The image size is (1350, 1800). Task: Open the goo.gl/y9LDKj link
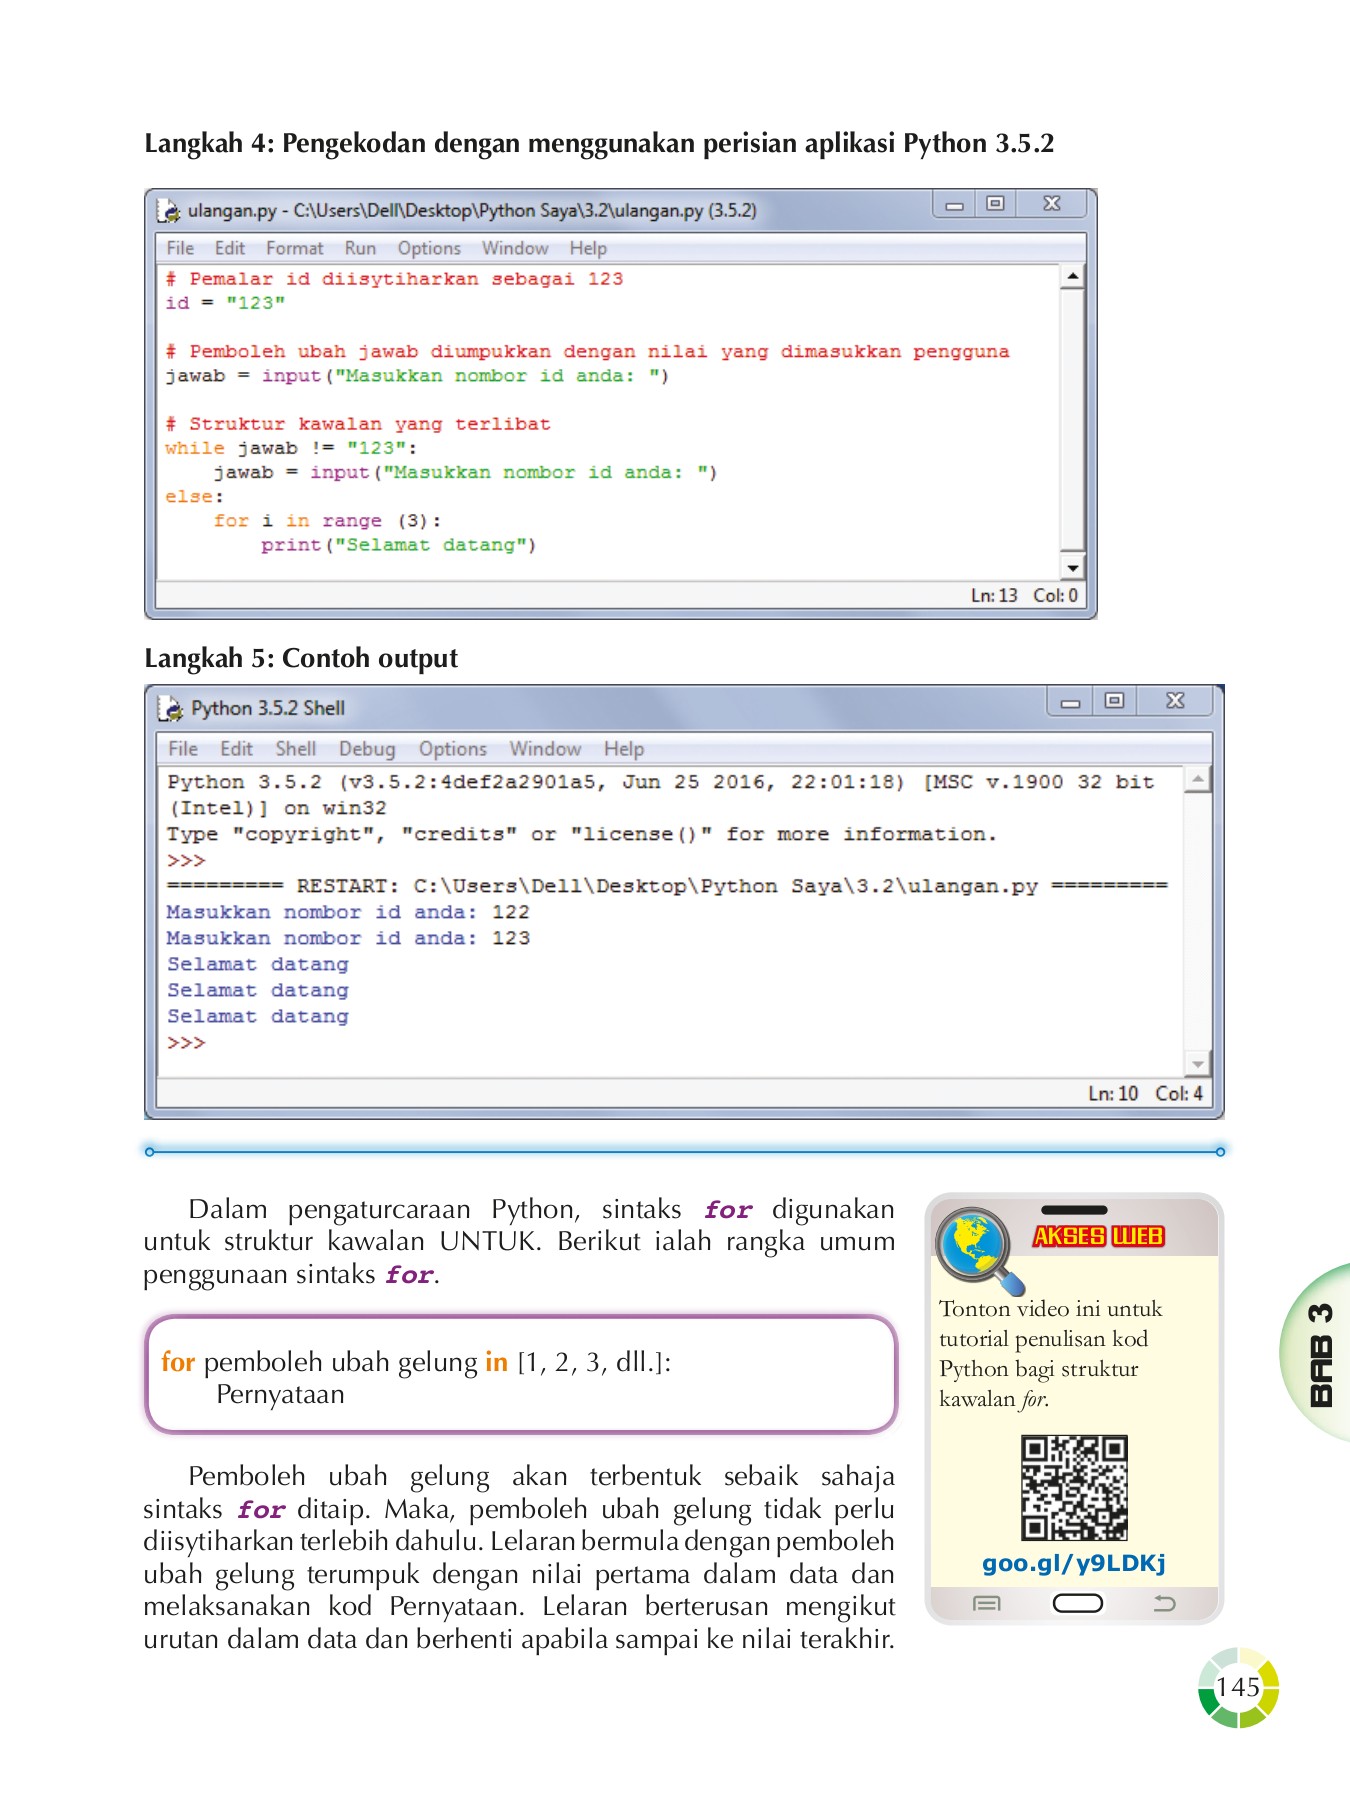coord(1074,1563)
